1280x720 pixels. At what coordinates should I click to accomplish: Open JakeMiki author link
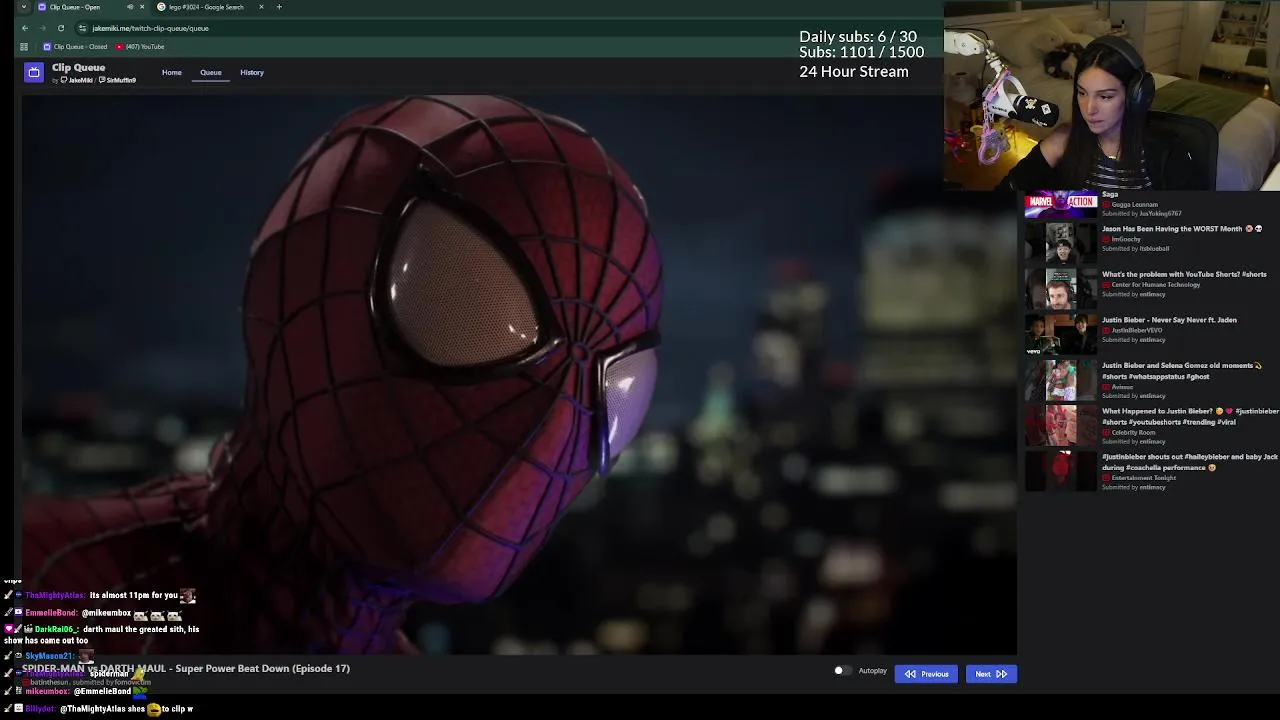[x=78, y=80]
